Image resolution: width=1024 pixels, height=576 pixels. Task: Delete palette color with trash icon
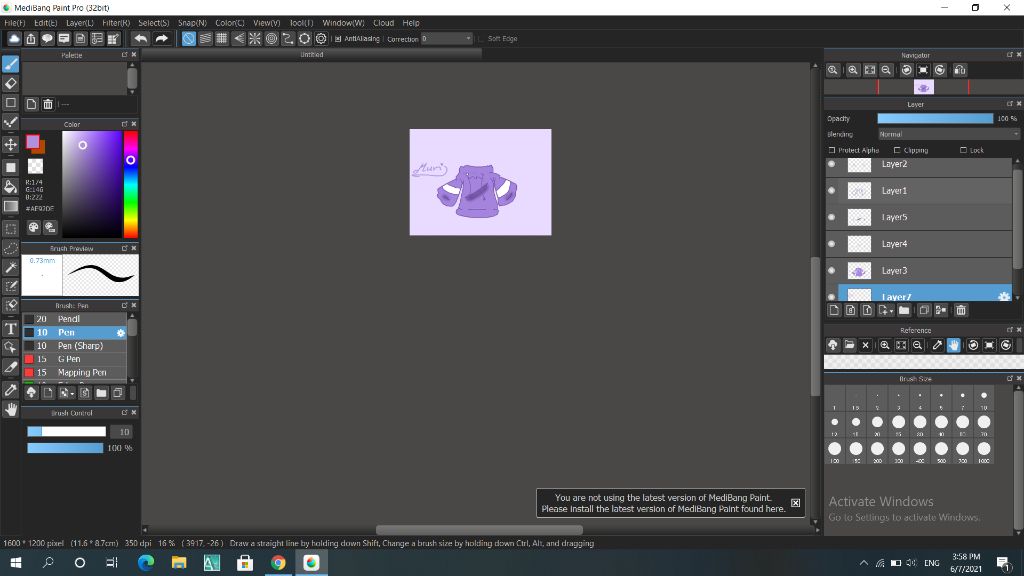(x=48, y=104)
